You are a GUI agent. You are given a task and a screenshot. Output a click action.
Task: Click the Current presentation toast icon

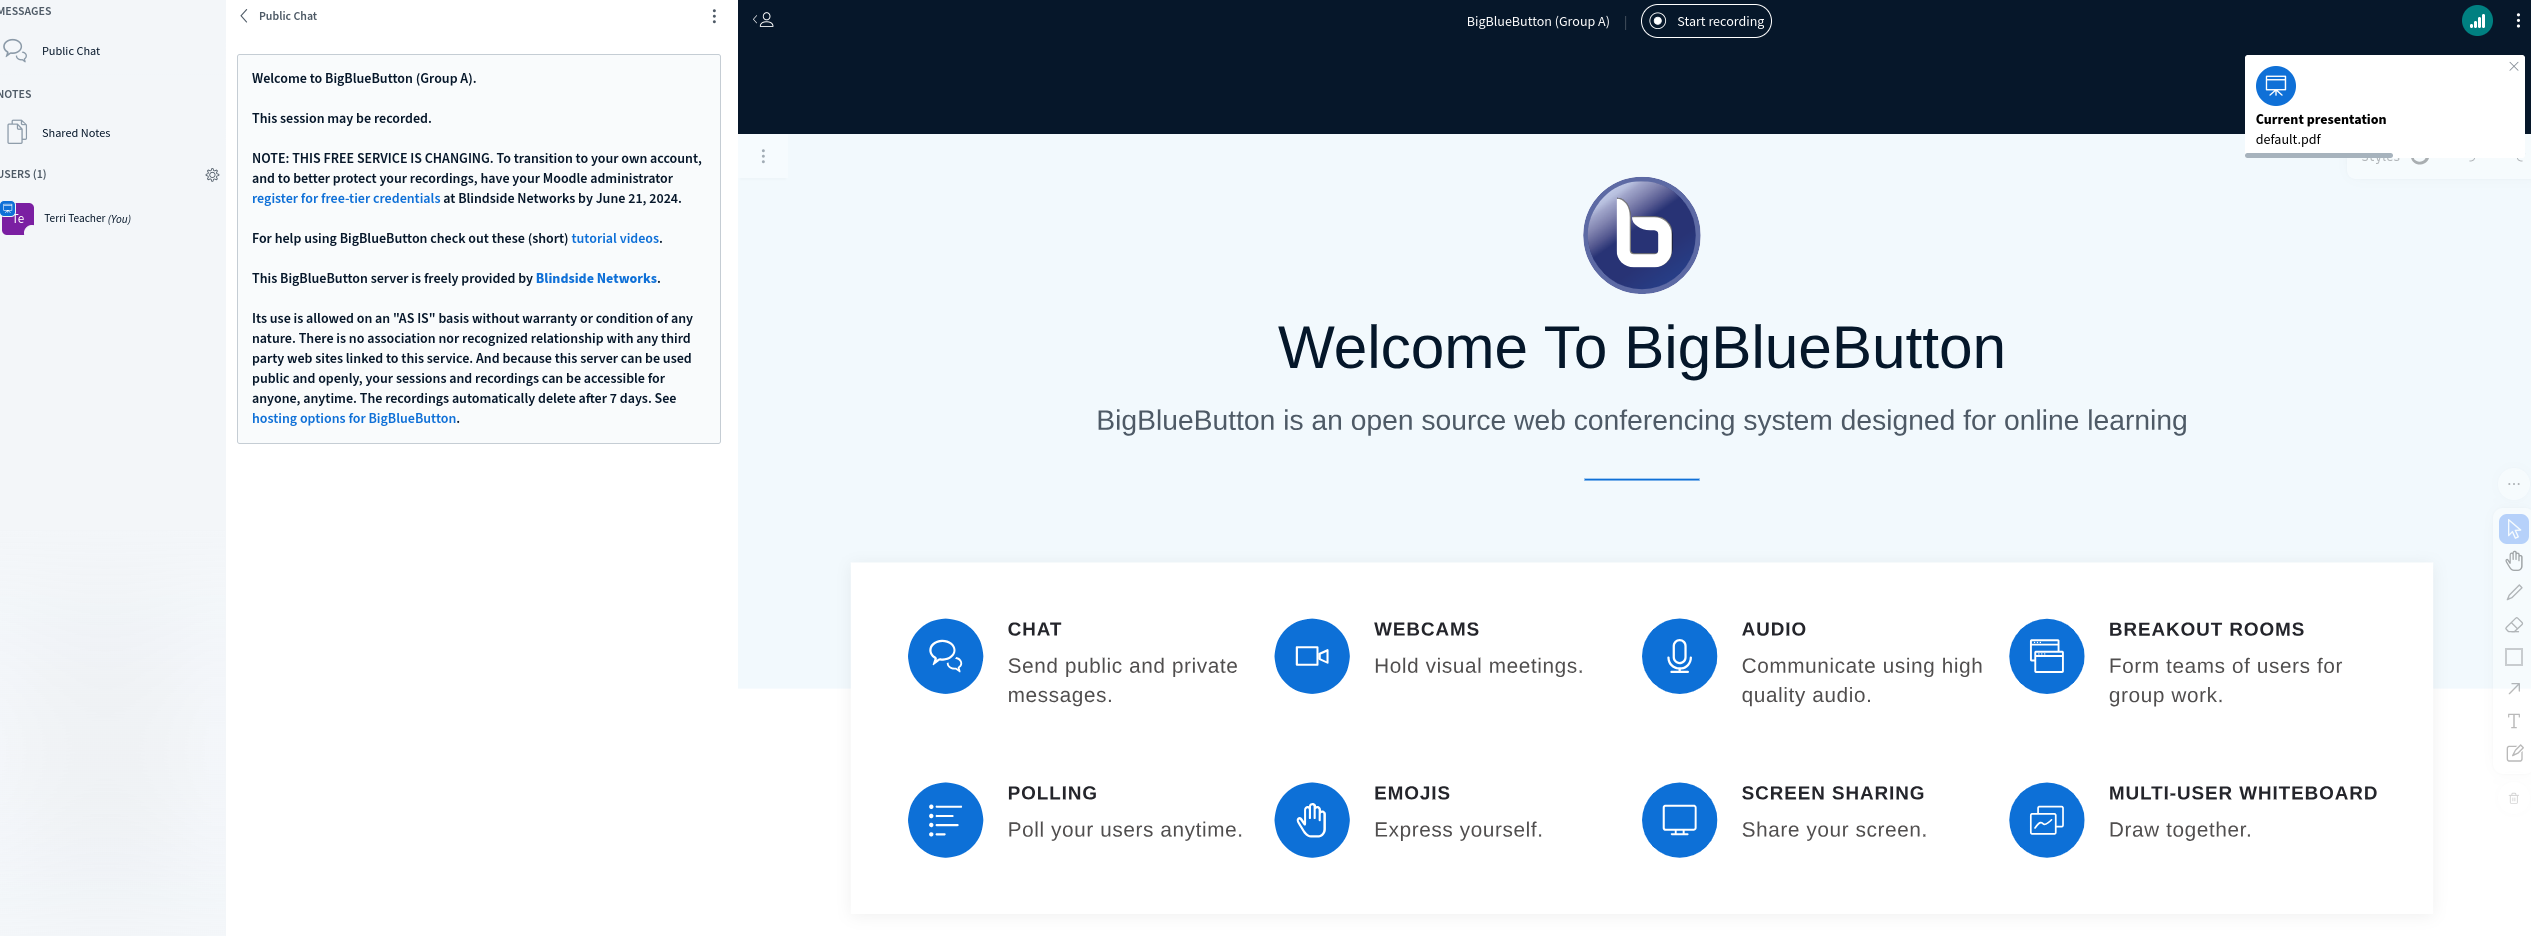[2276, 86]
